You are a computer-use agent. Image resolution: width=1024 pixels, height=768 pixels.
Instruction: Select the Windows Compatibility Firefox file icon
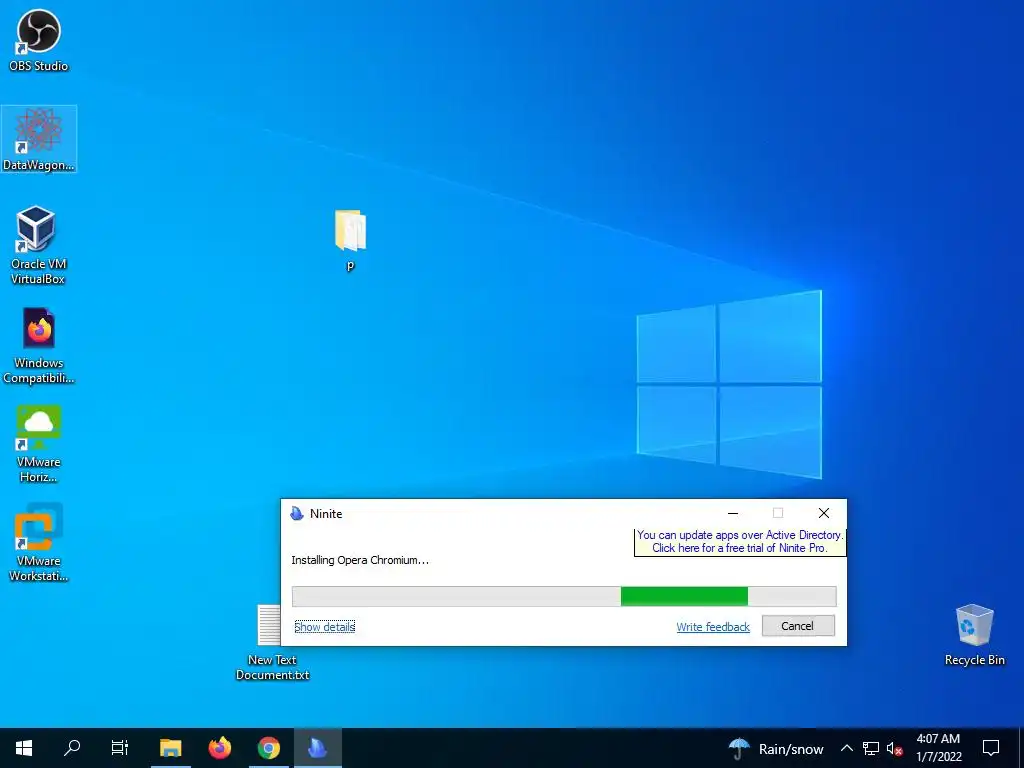pos(39,345)
